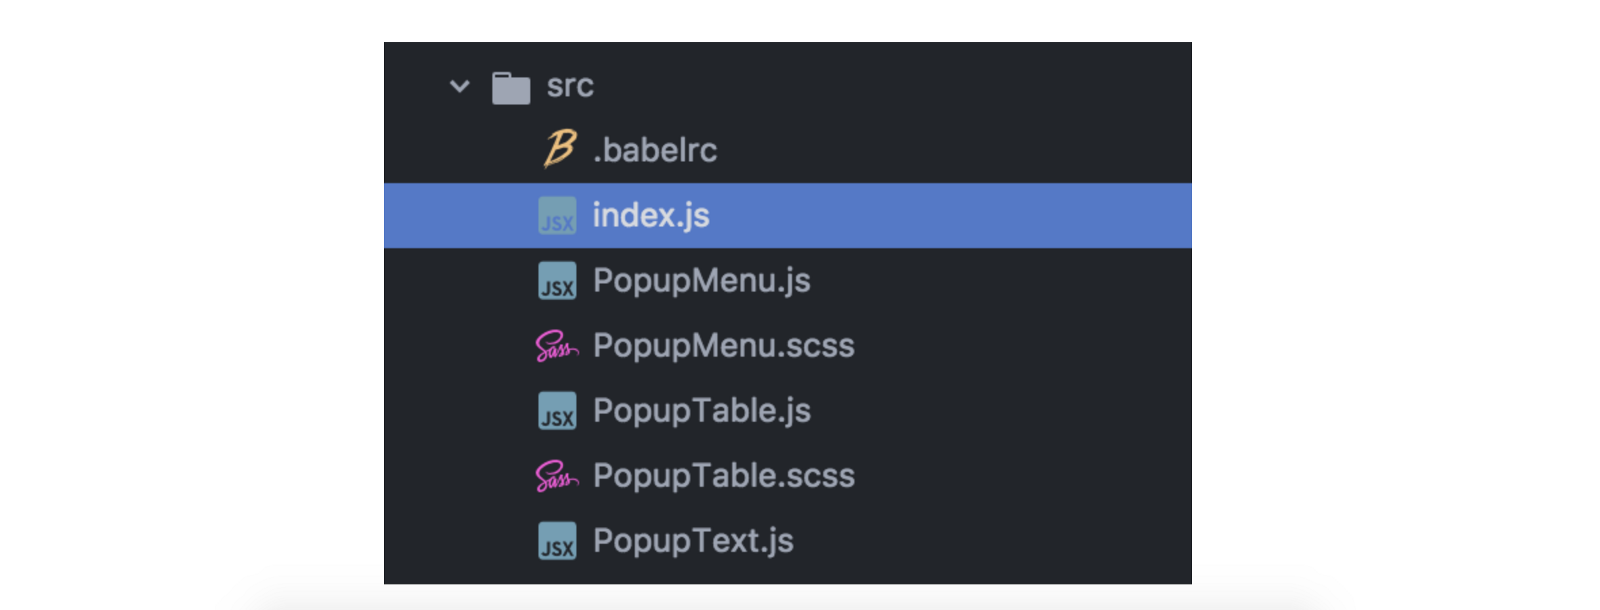This screenshot has width=1600, height=610.
Task: Select the PopupTable.js file name
Action: [701, 410]
